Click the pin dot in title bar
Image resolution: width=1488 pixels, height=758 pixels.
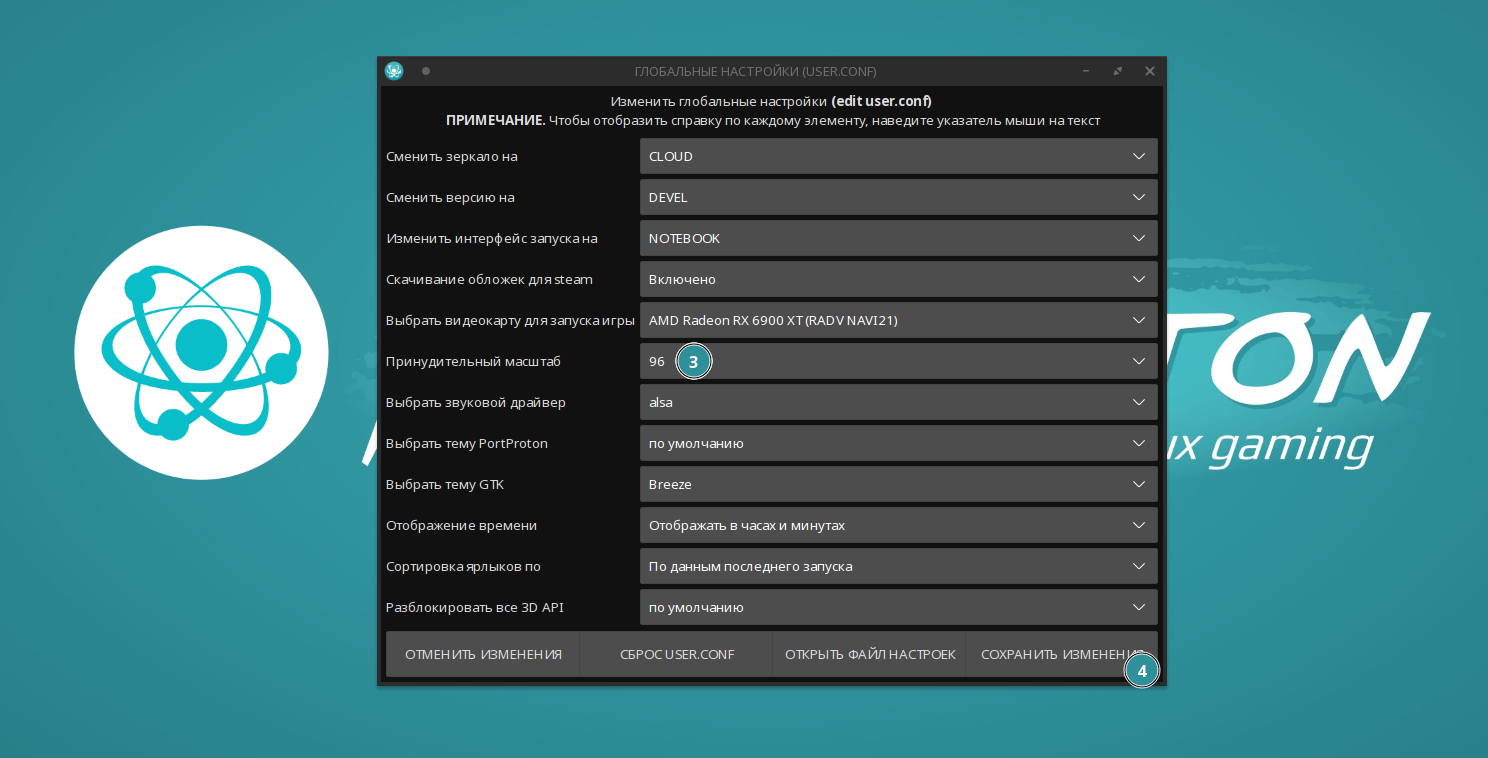(x=426, y=71)
